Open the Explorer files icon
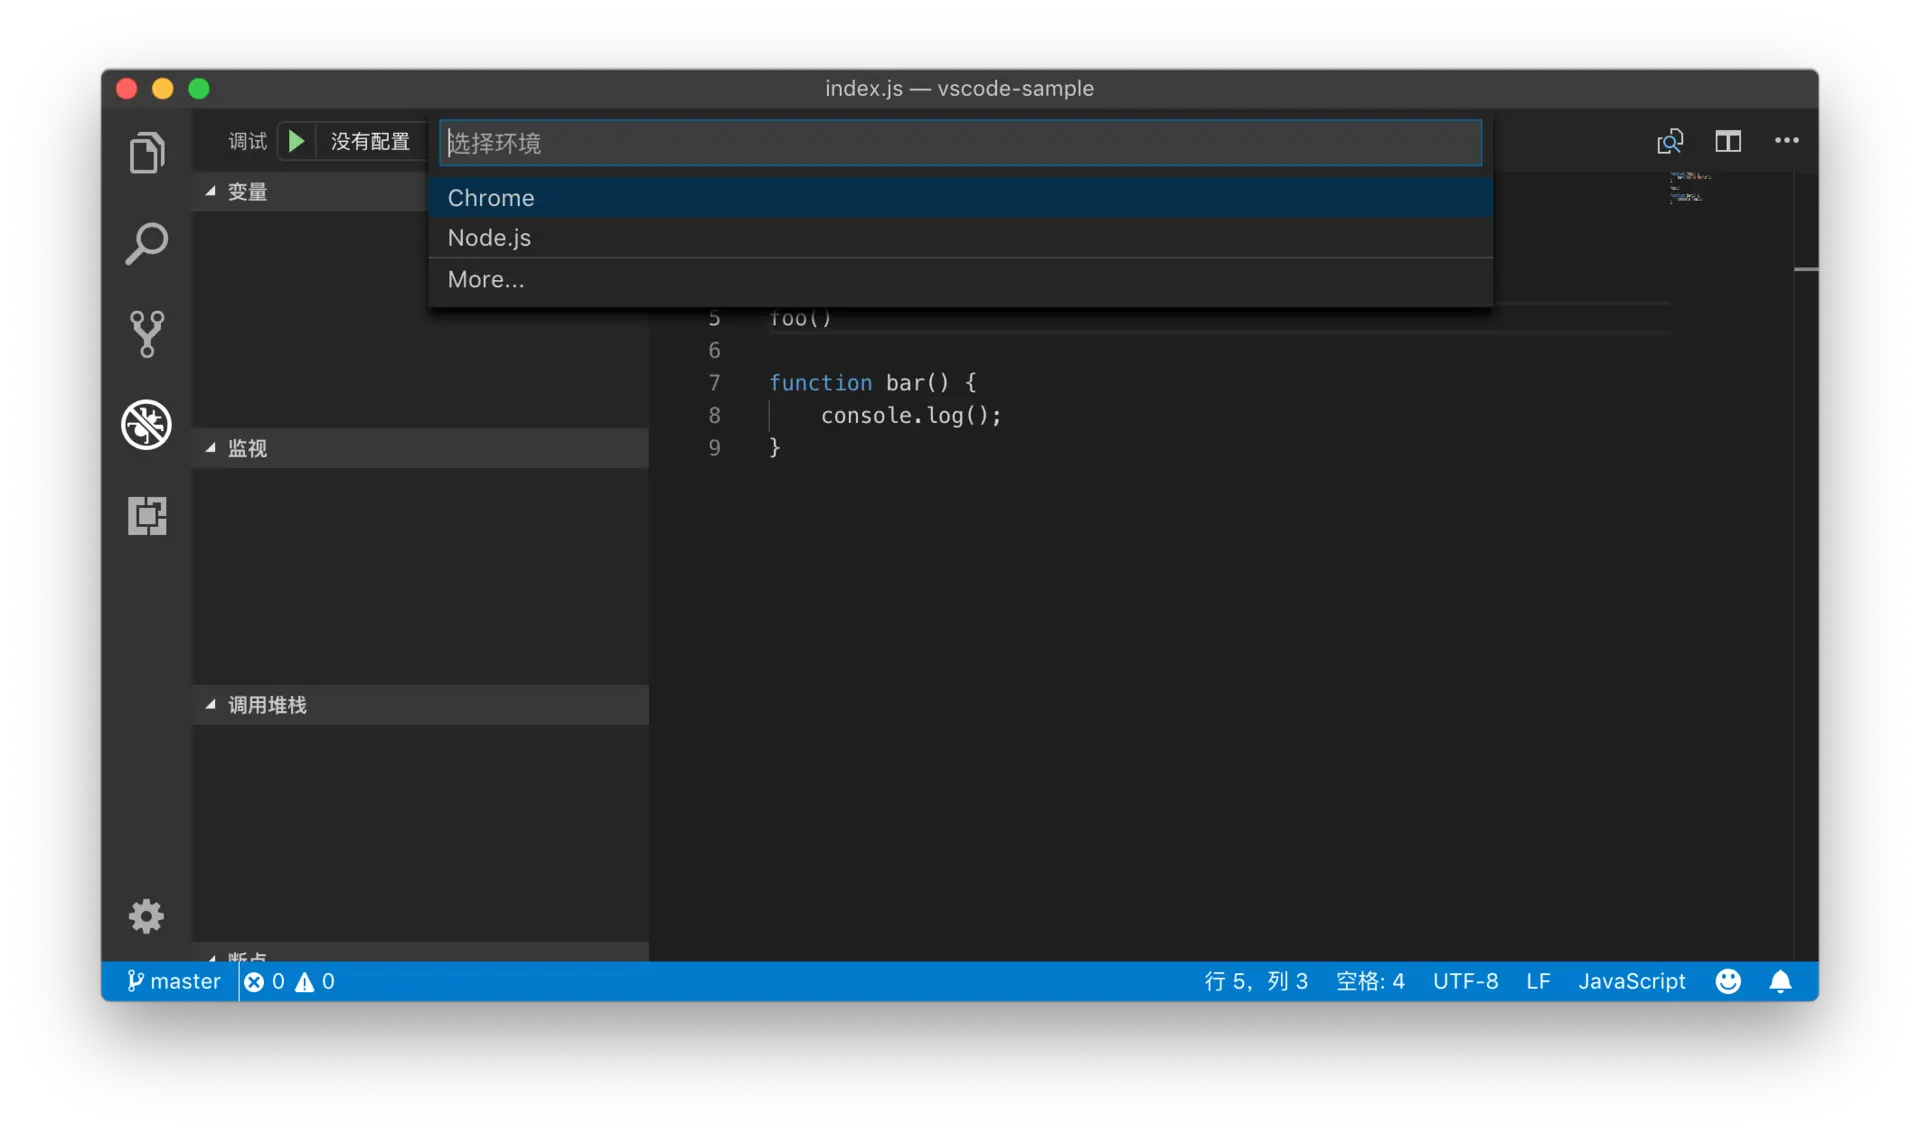This screenshot has width=1920, height=1135. [147, 153]
